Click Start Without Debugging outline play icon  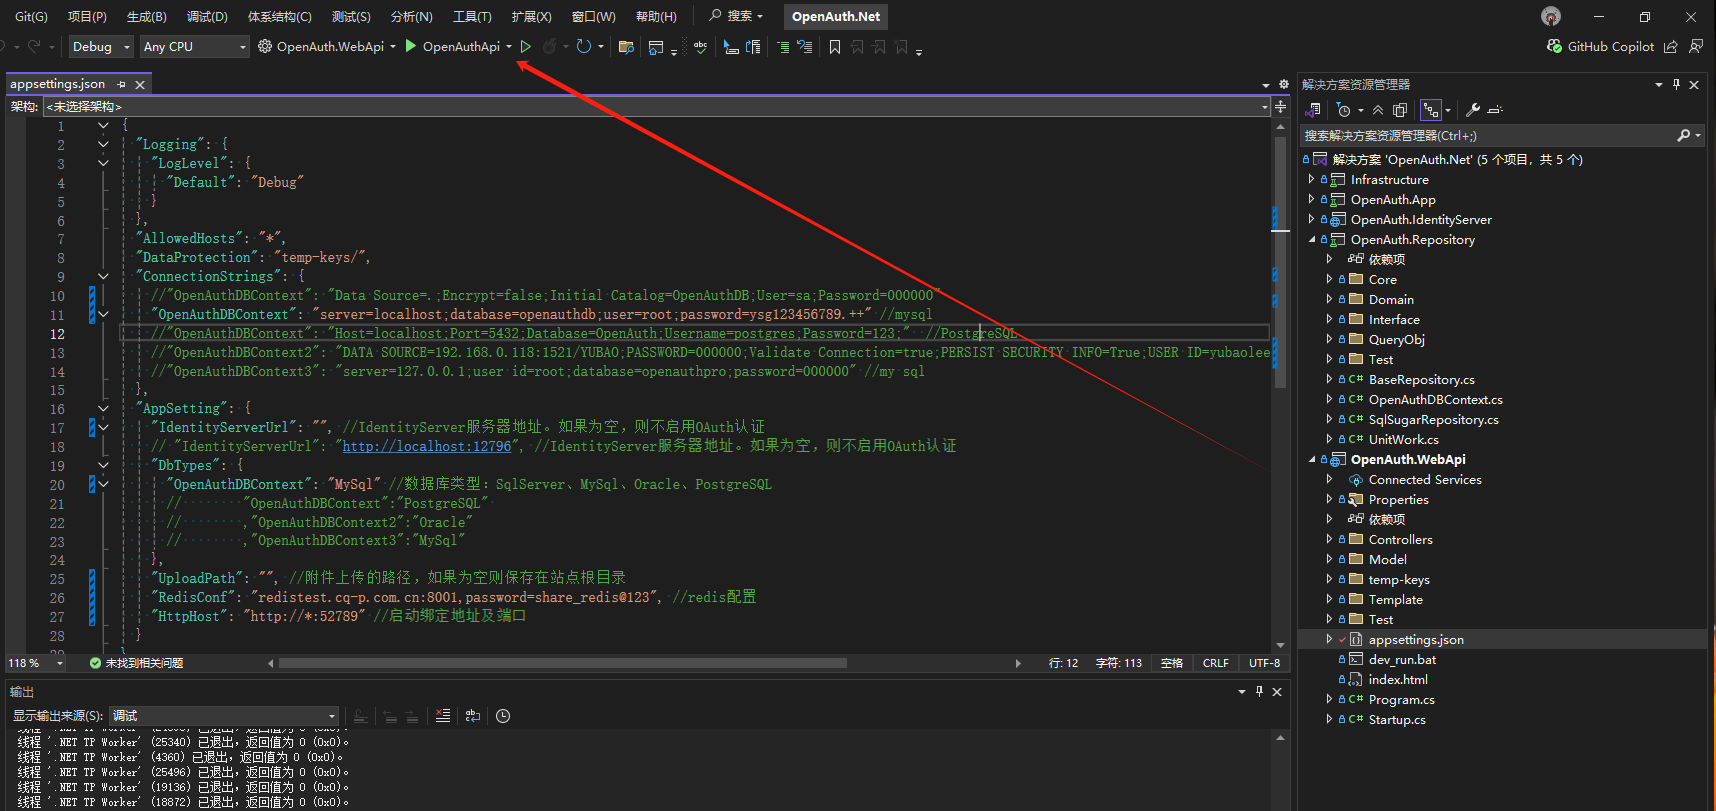pyautogui.click(x=526, y=46)
